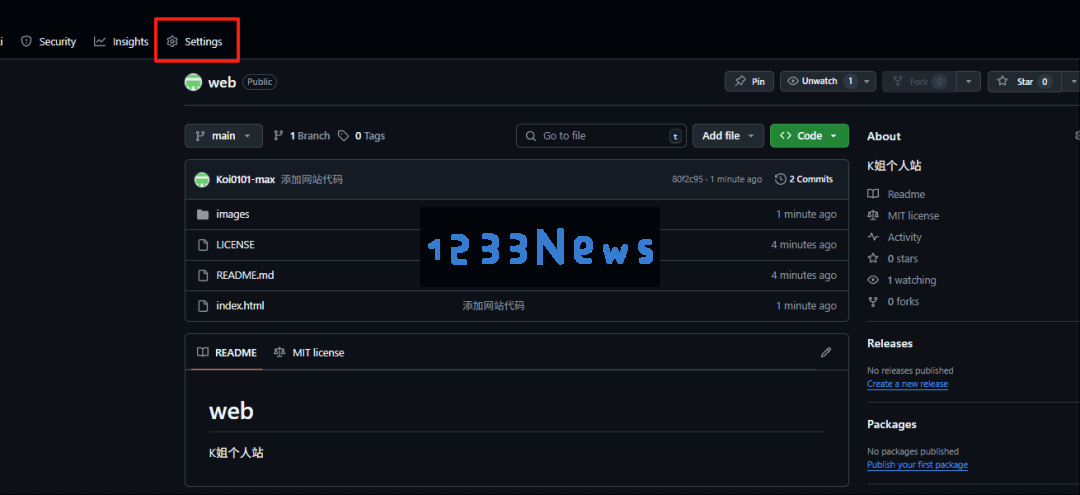
Task: Open the README.md file
Action: click(245, 275)
